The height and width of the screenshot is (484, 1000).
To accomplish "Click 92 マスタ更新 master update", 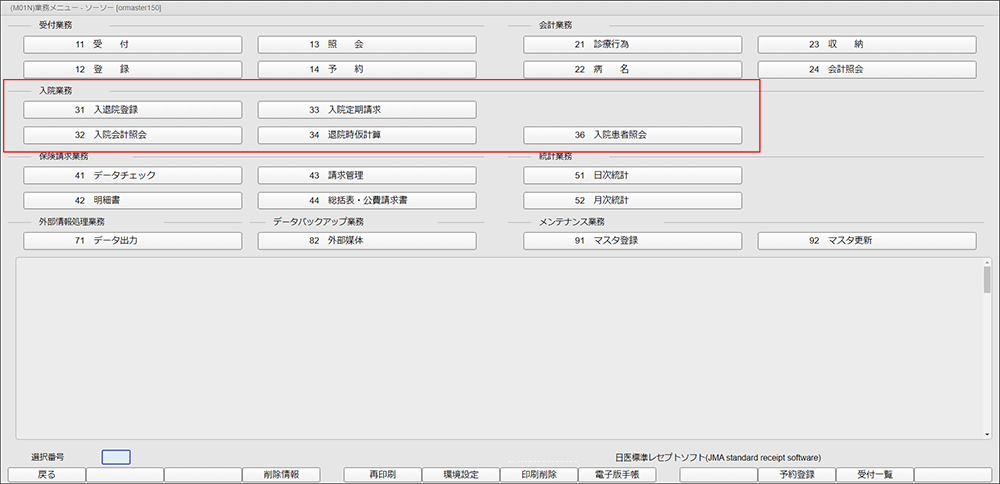I will [867, 240].
